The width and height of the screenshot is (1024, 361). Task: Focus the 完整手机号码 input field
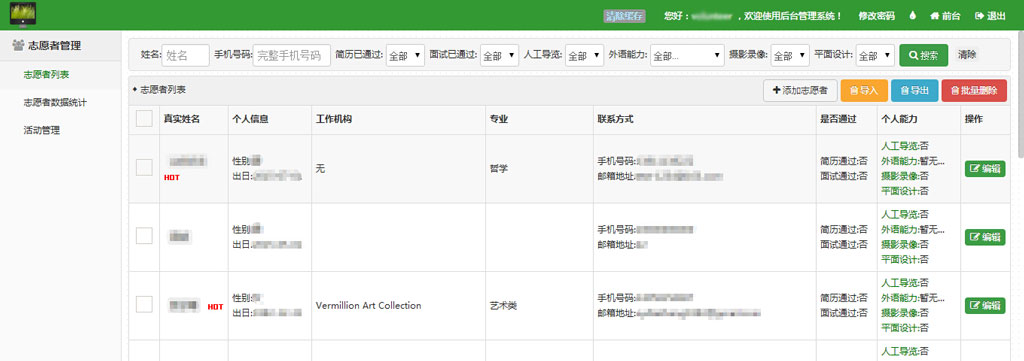[291, 55]
